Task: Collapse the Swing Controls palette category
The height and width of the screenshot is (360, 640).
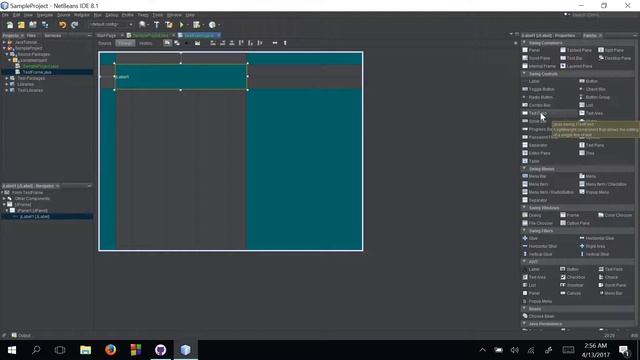Action: tap(524, 74)
